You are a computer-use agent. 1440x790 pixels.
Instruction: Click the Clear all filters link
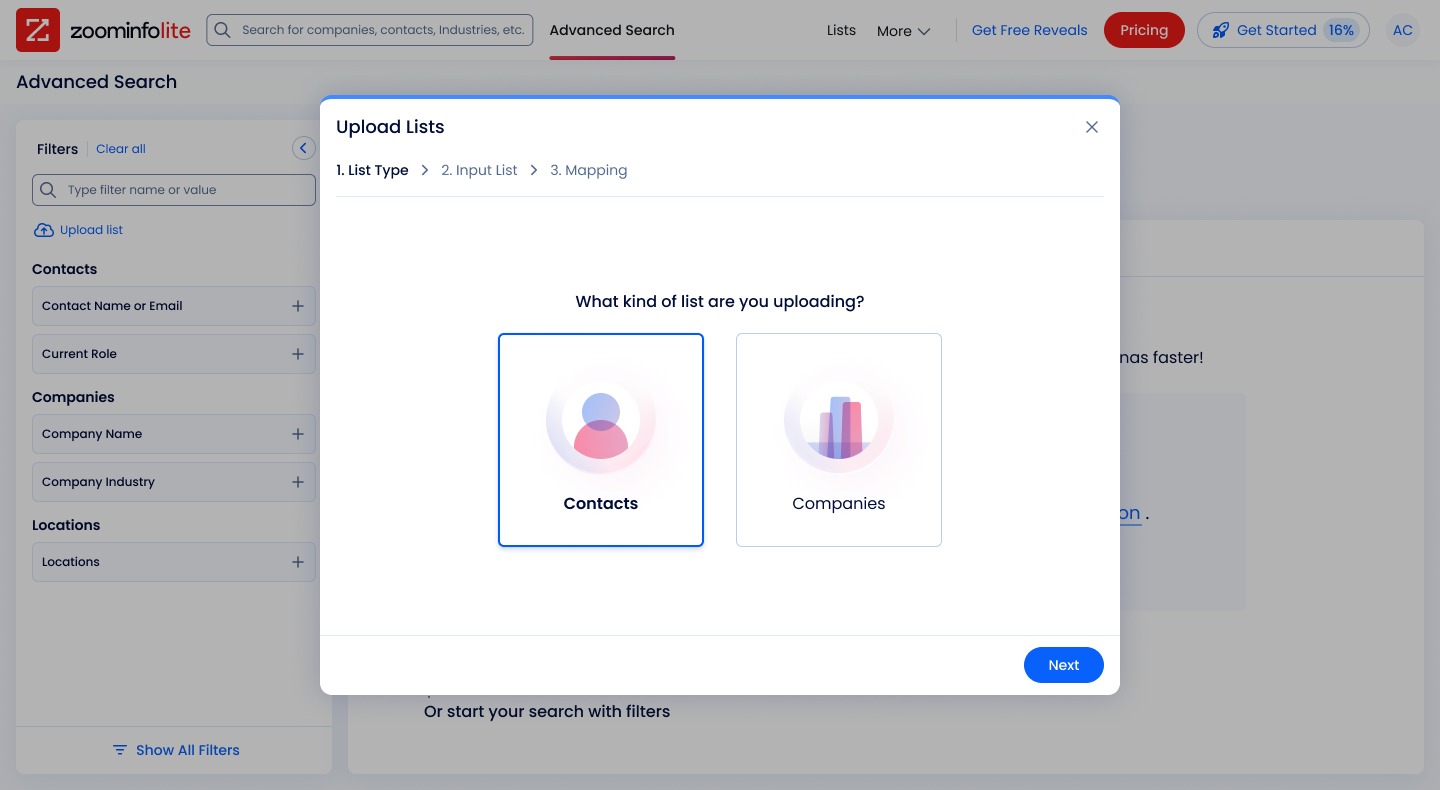(x=121, y=149)
